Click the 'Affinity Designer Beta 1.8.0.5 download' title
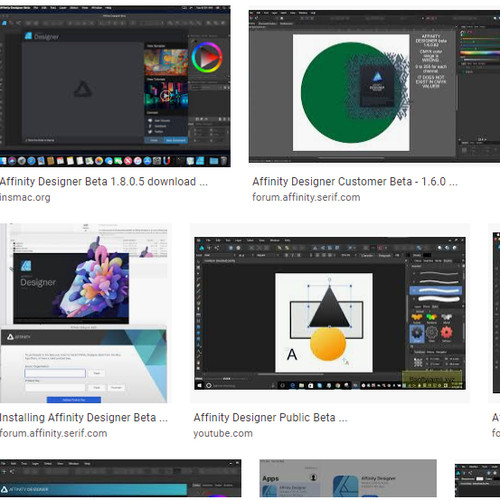 [104, 182]
